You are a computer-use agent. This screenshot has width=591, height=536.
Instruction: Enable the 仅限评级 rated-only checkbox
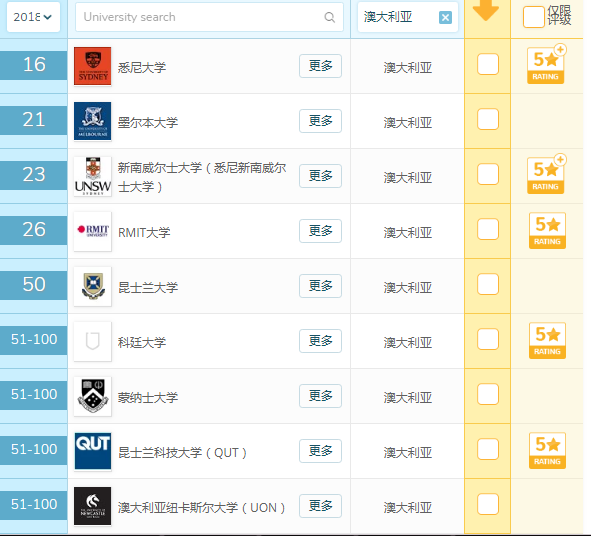tap(533, 17)
